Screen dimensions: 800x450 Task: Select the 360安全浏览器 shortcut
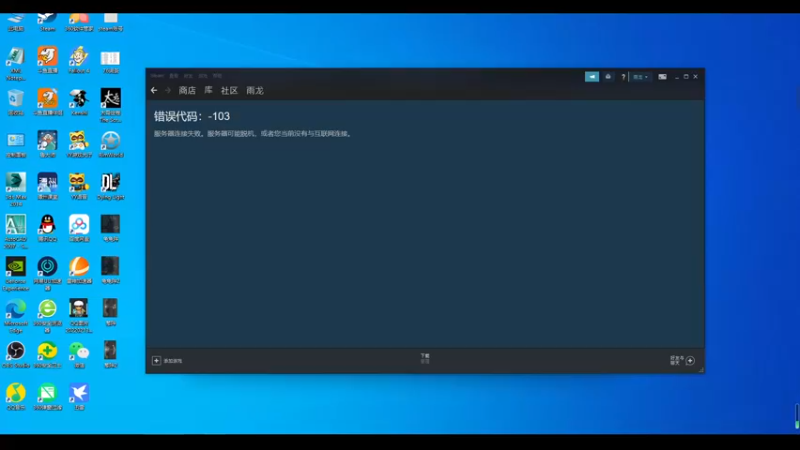tap(47, 316)
